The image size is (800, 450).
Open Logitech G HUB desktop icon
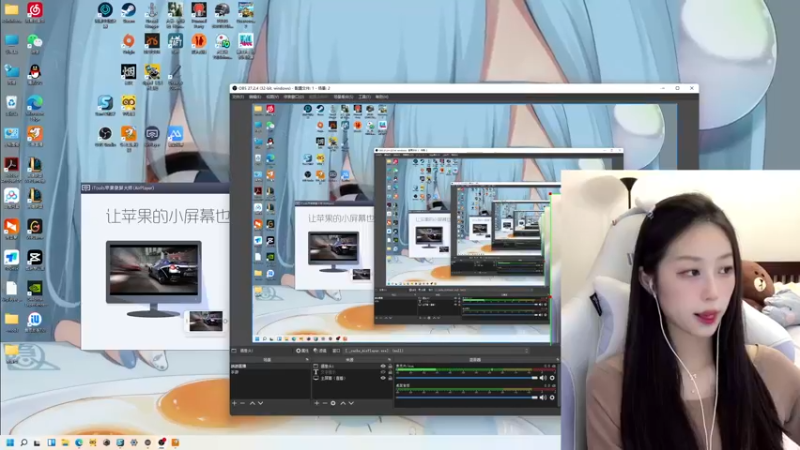click(35, 227)
